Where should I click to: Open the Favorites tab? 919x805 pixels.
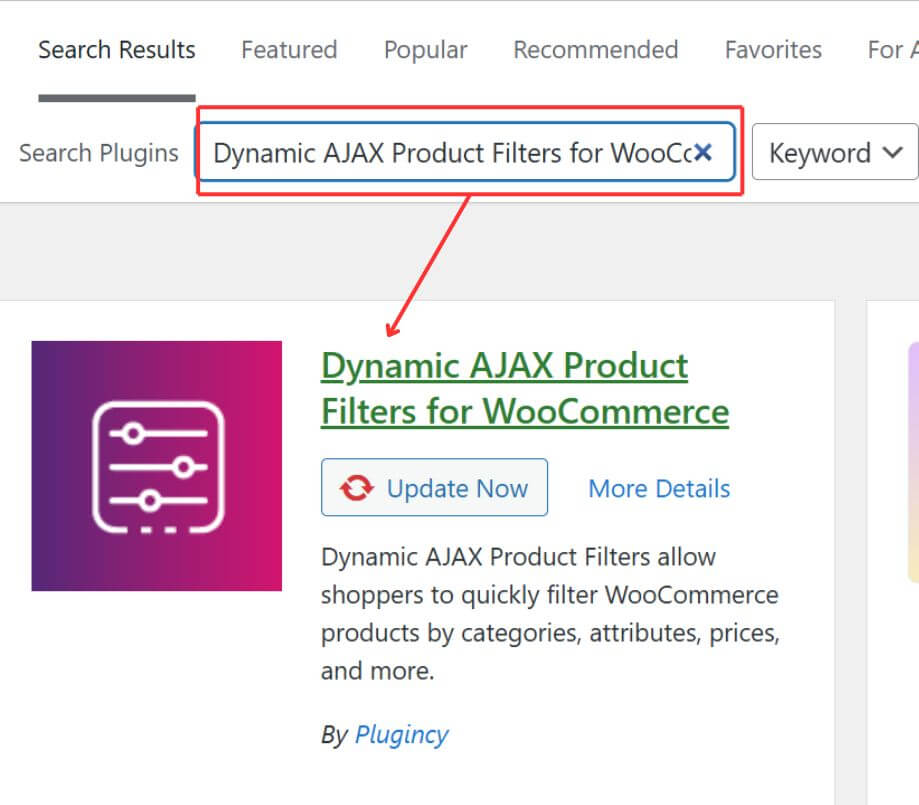click(x=772, y=49)
